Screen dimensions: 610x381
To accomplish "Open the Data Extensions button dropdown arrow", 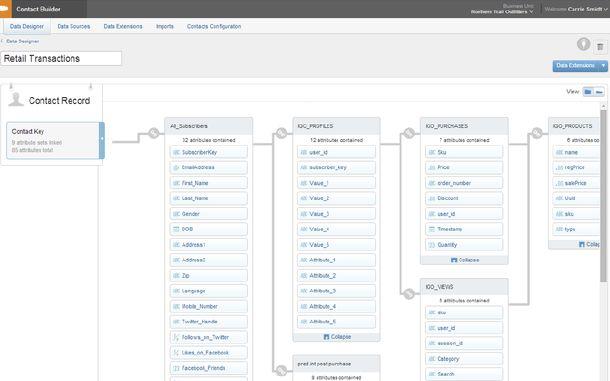I will [x=603, y=65].
